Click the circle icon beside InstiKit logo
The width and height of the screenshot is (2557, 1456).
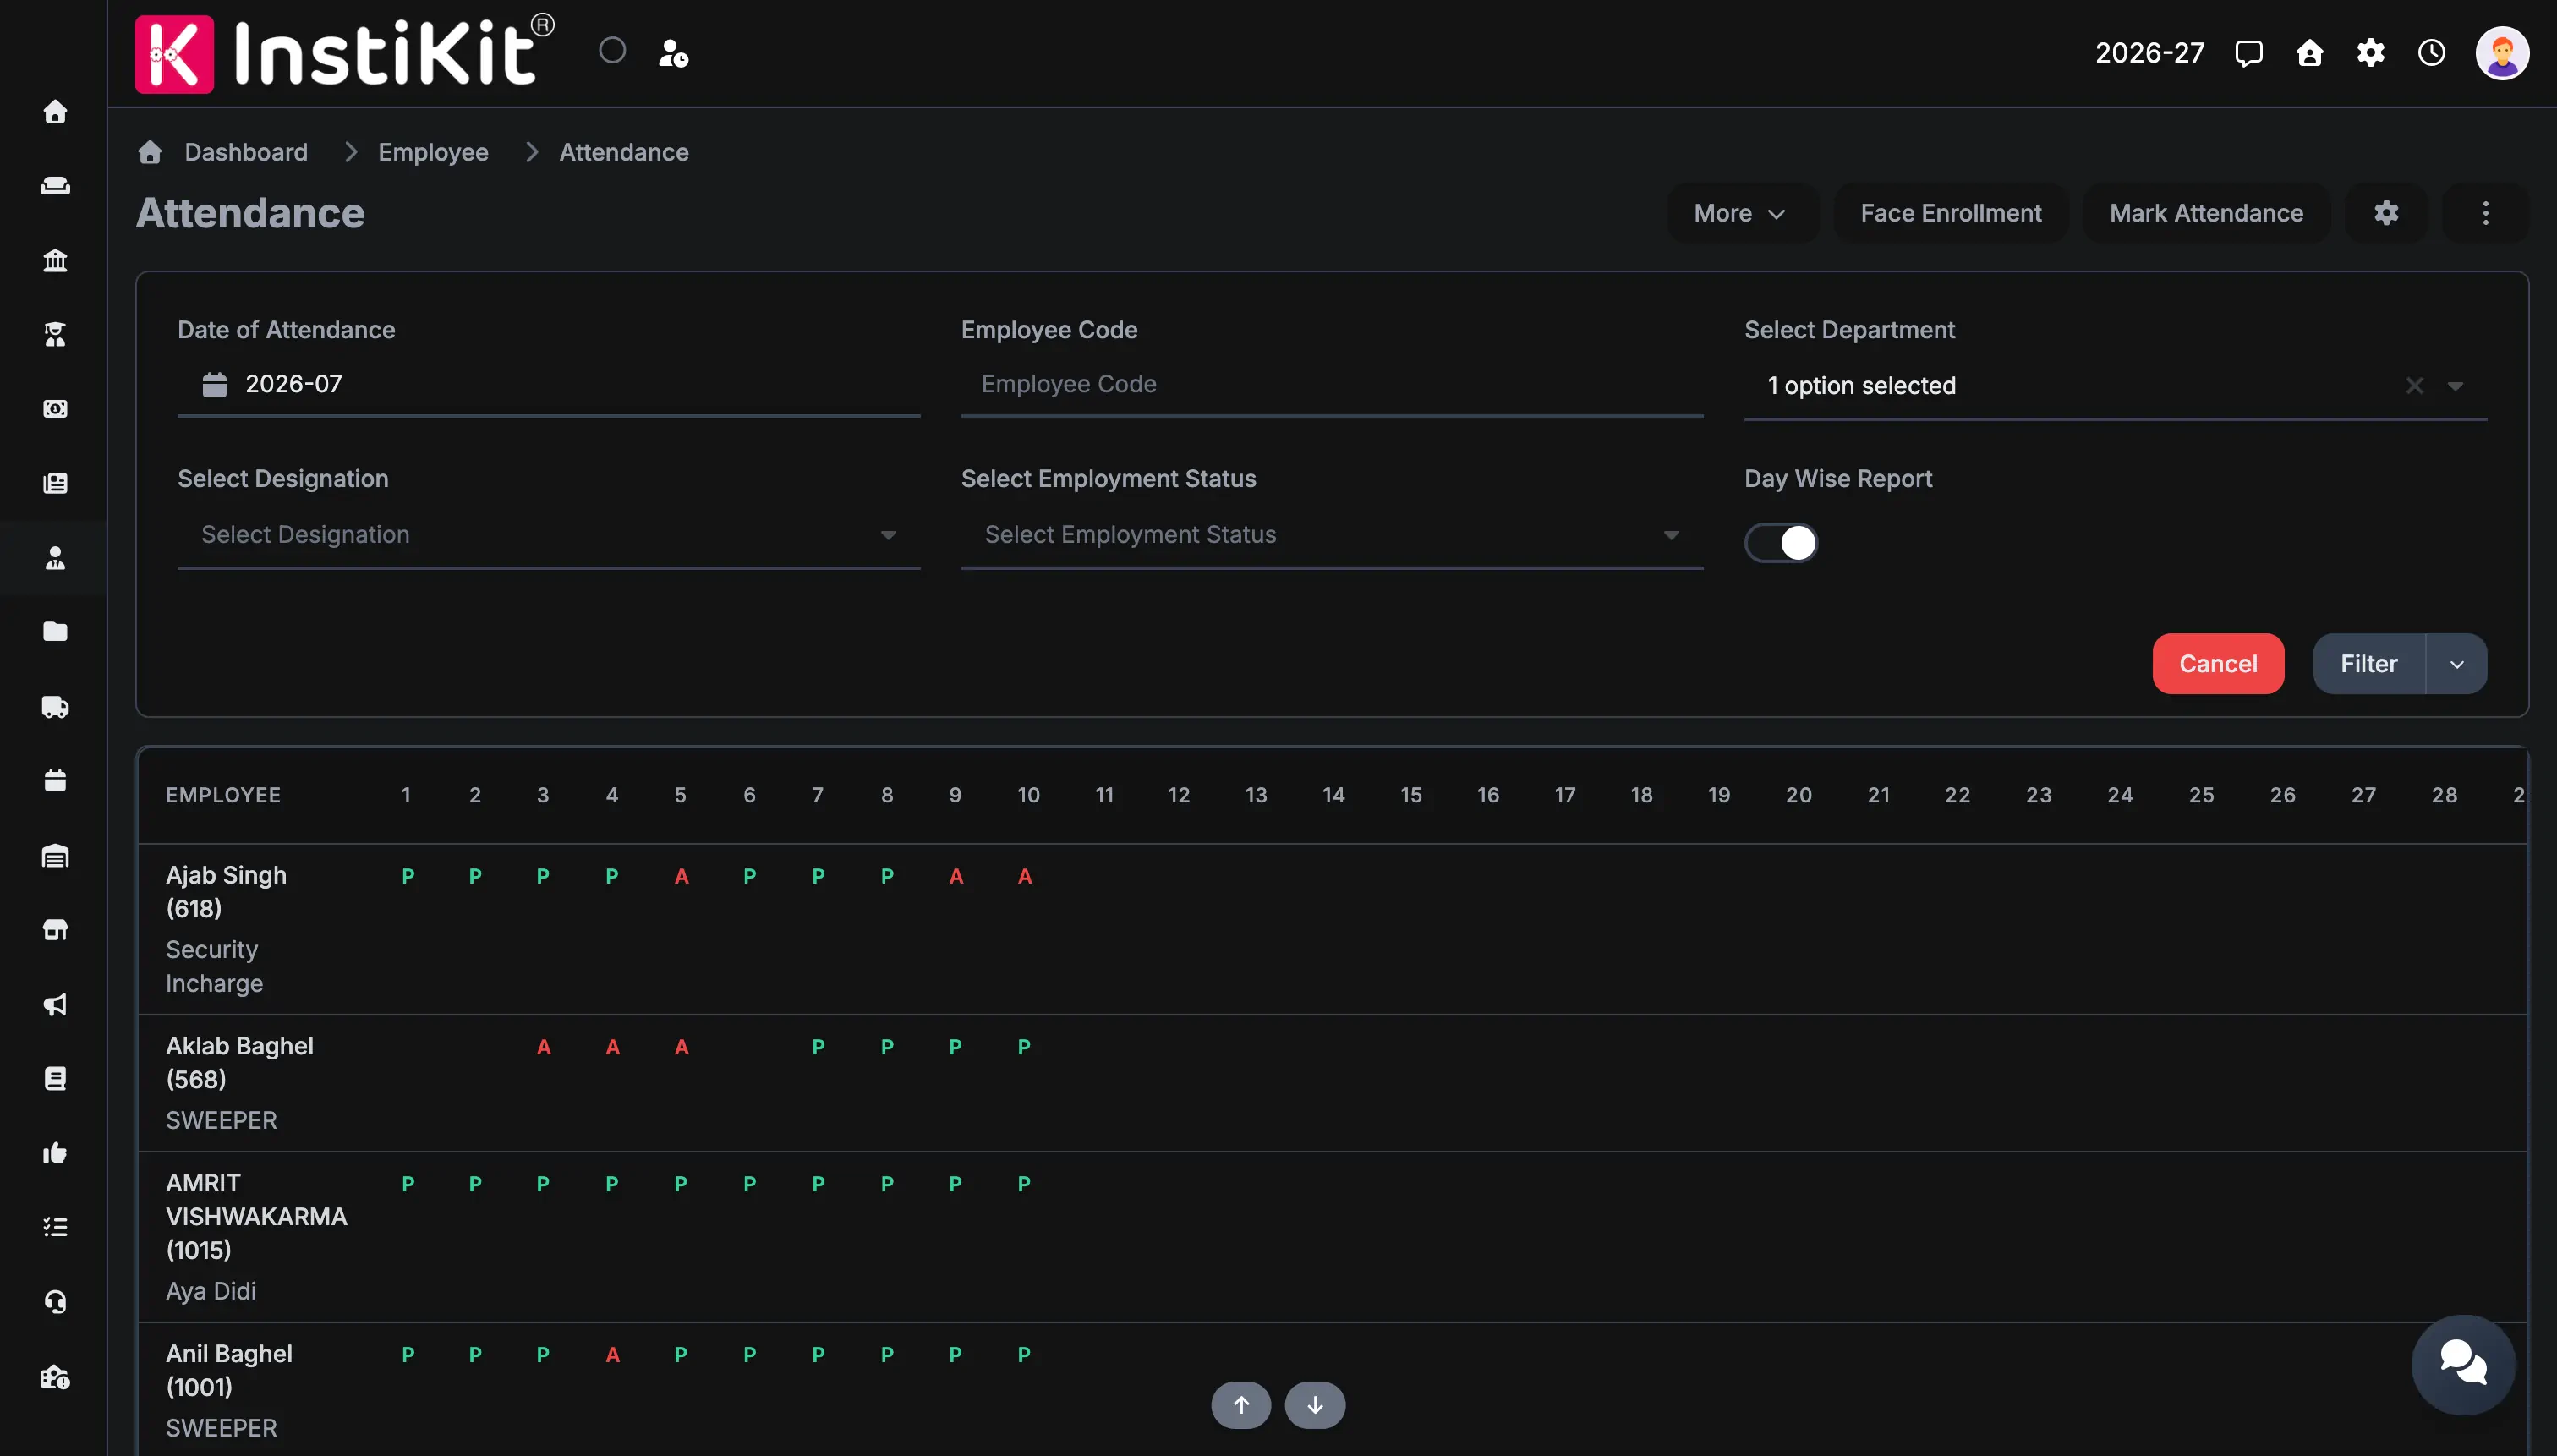click(x=612, y=51)
